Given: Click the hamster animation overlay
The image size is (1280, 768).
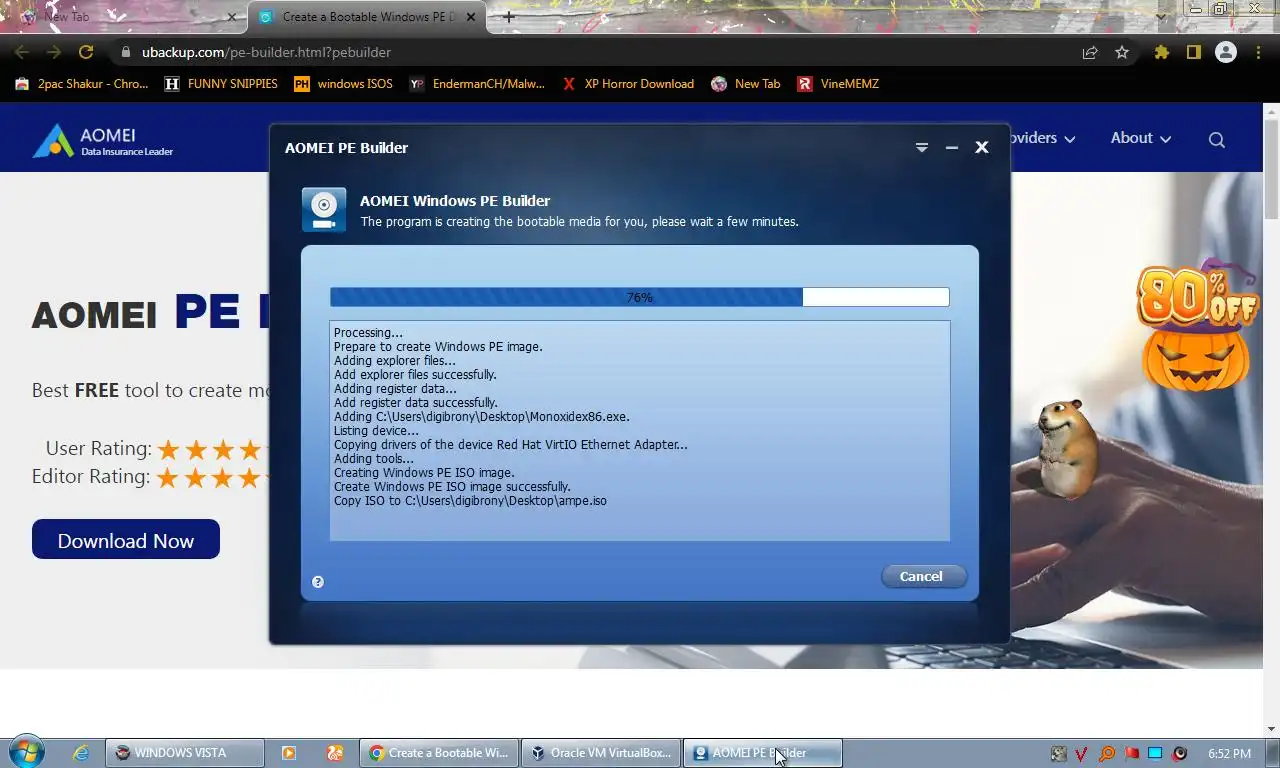Looking at the screenshot, I should [1068, 448].
